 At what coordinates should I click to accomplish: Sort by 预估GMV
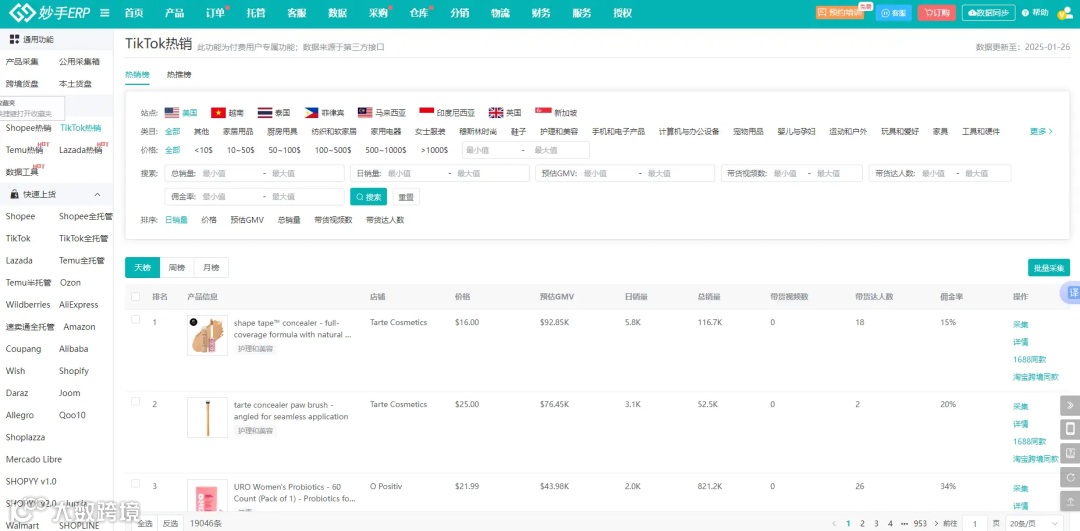(x=247, y=220)
